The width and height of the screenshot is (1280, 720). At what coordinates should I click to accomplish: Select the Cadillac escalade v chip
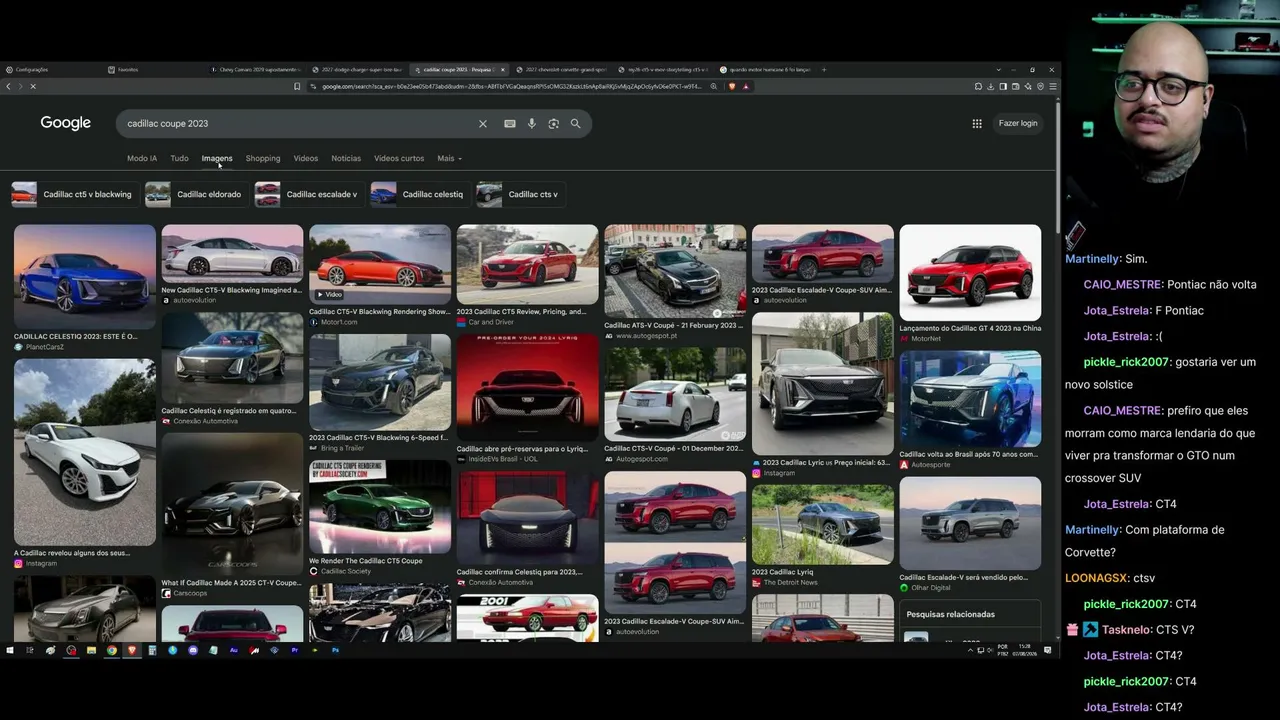pos(309,194)
